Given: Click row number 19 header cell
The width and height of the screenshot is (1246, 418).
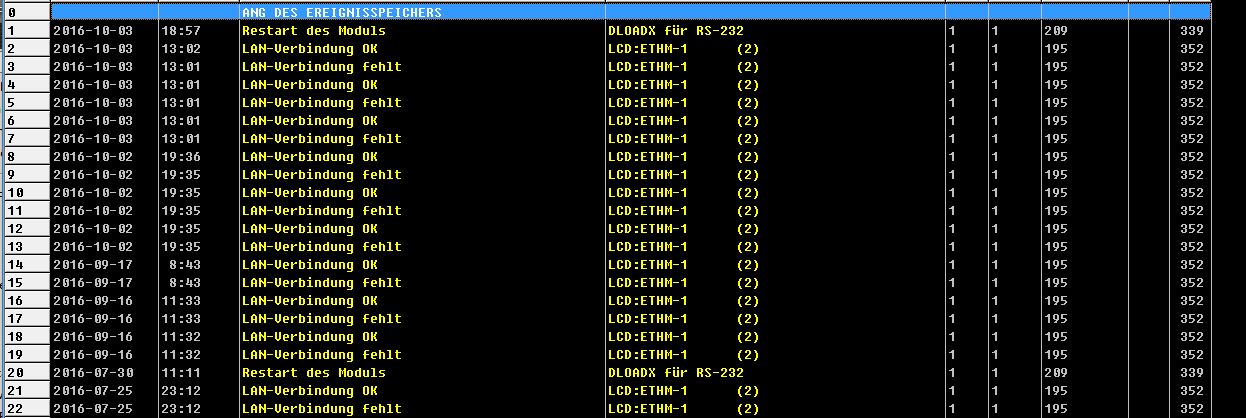Looking at the screenshot, I should [24, 355].
